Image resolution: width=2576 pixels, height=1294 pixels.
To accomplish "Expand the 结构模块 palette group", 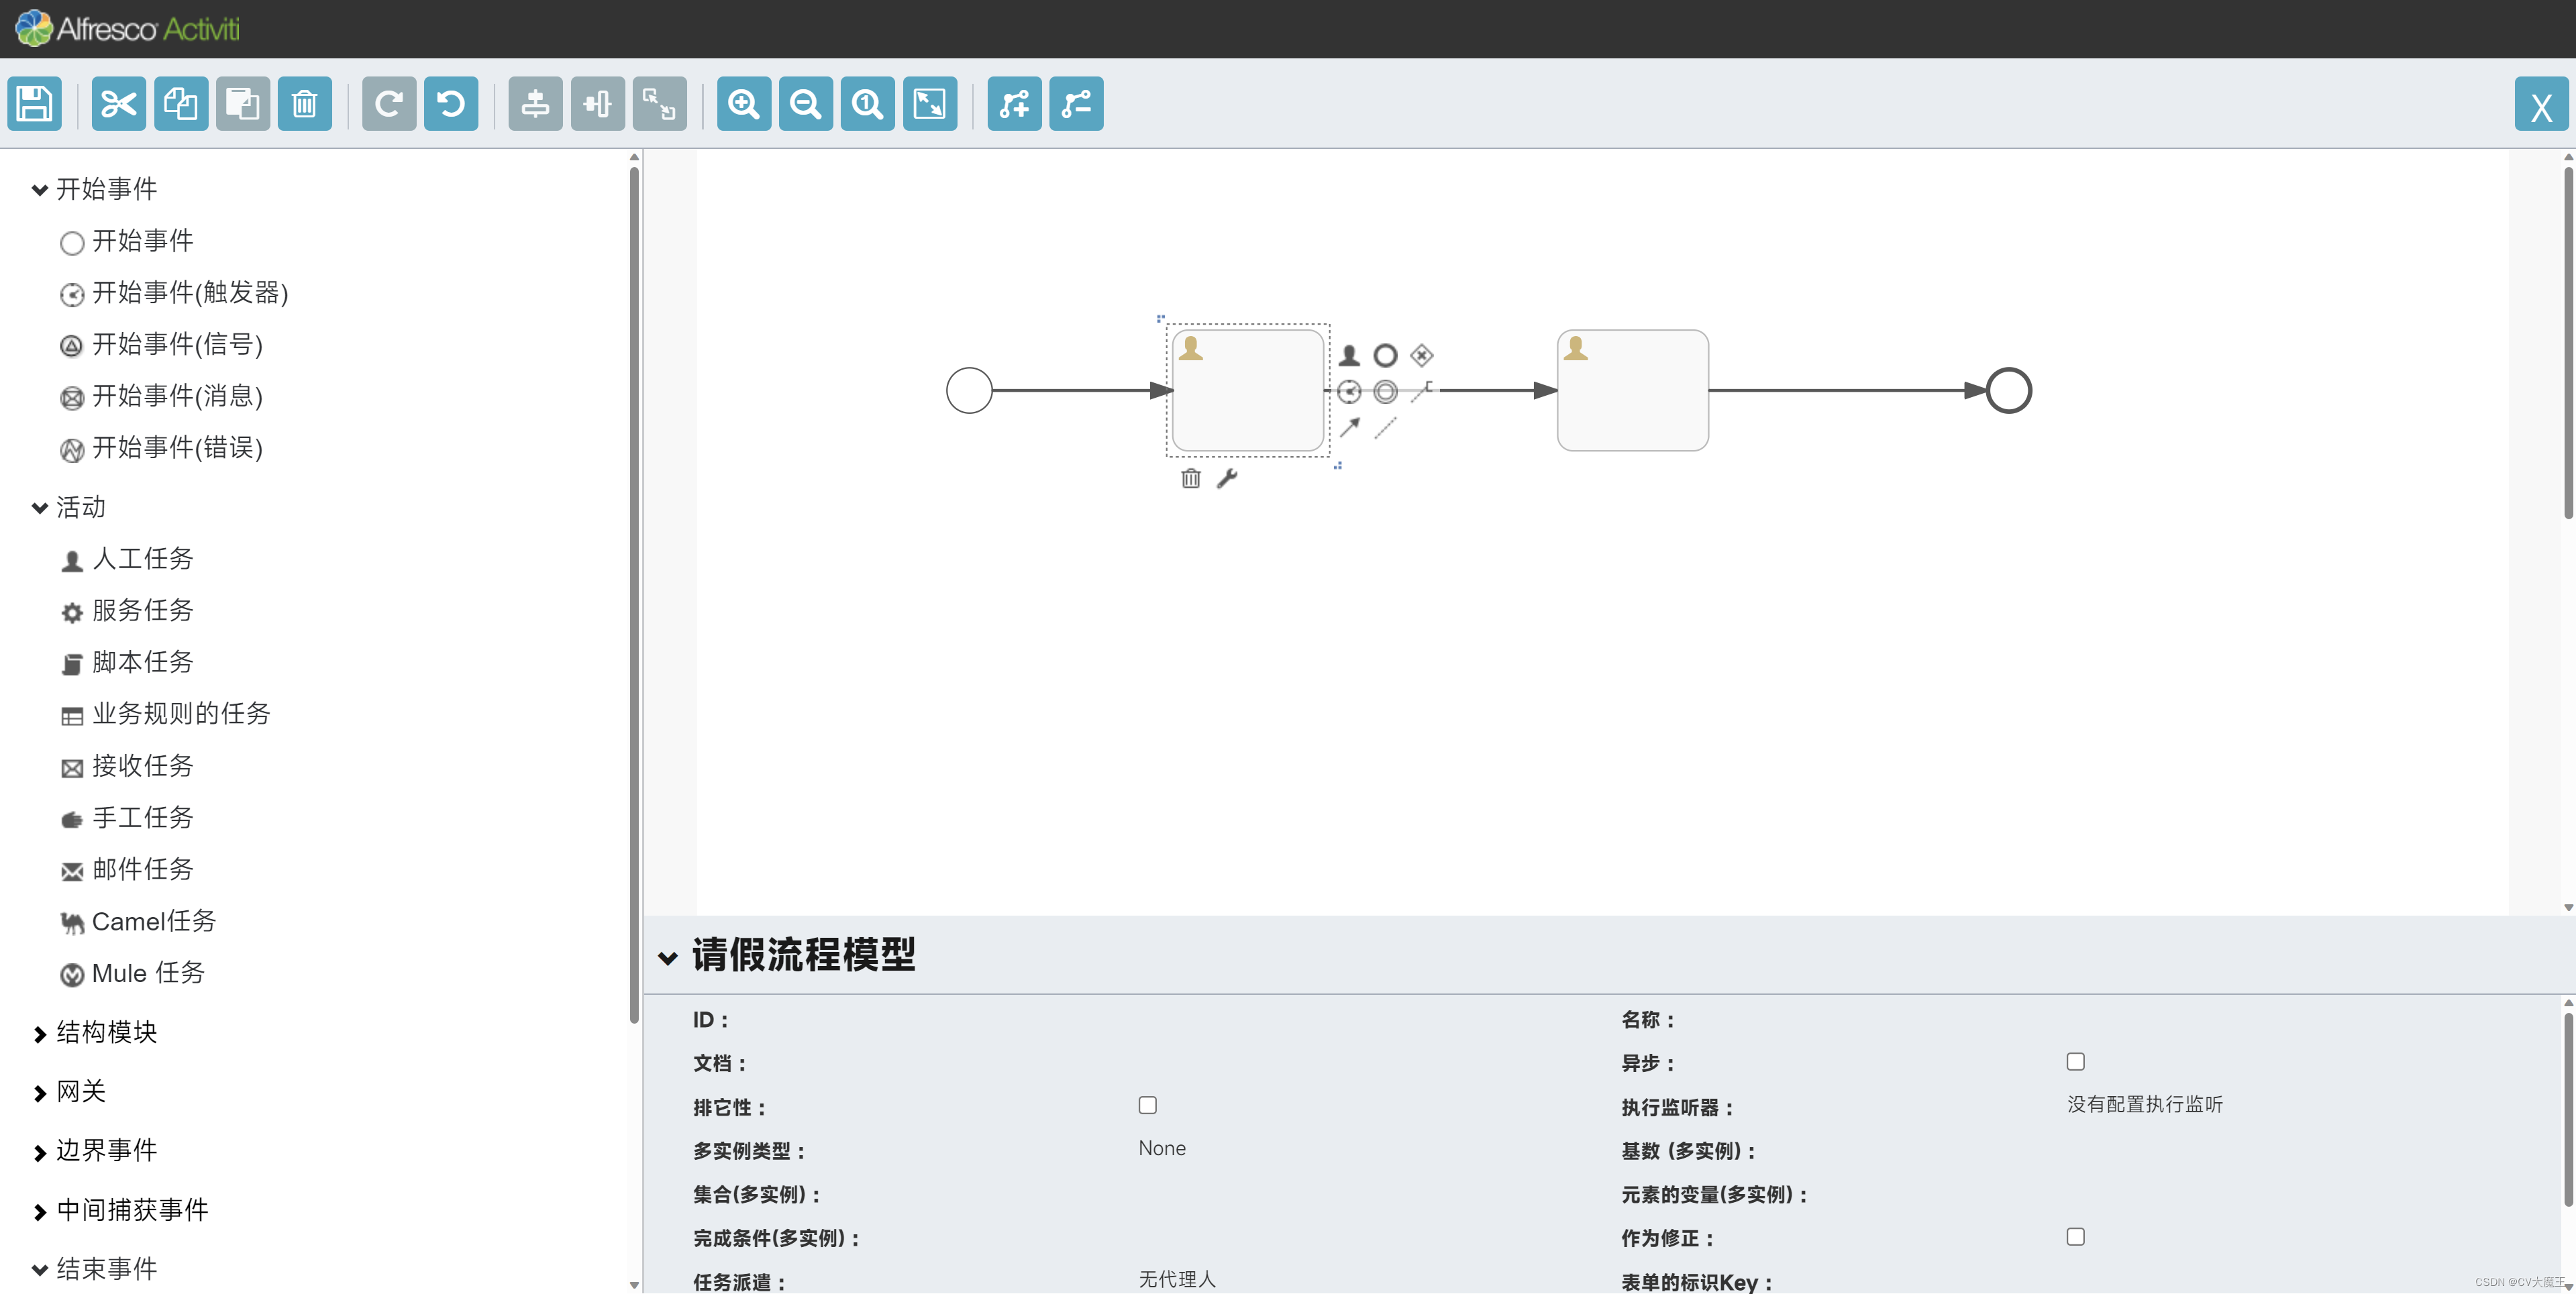I will click(95, 1032).
